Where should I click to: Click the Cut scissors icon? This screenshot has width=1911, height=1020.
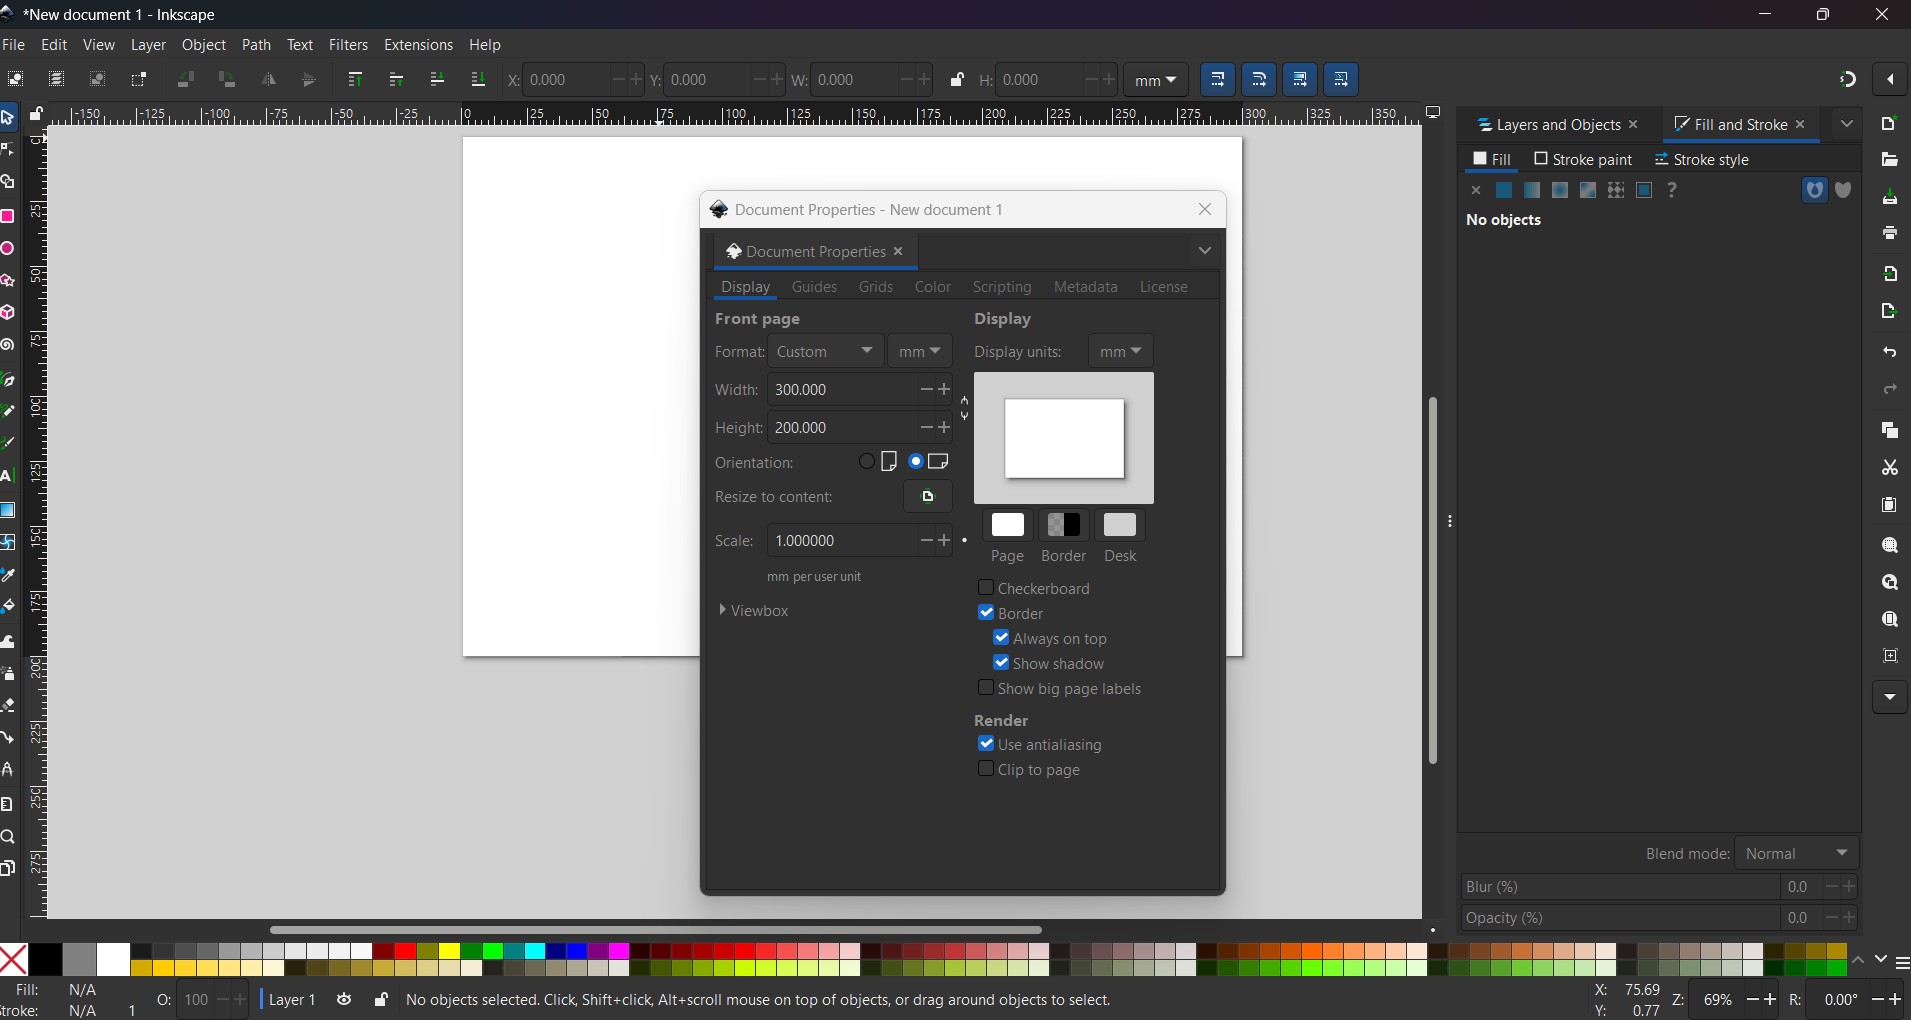click(x=1889, y=468)
